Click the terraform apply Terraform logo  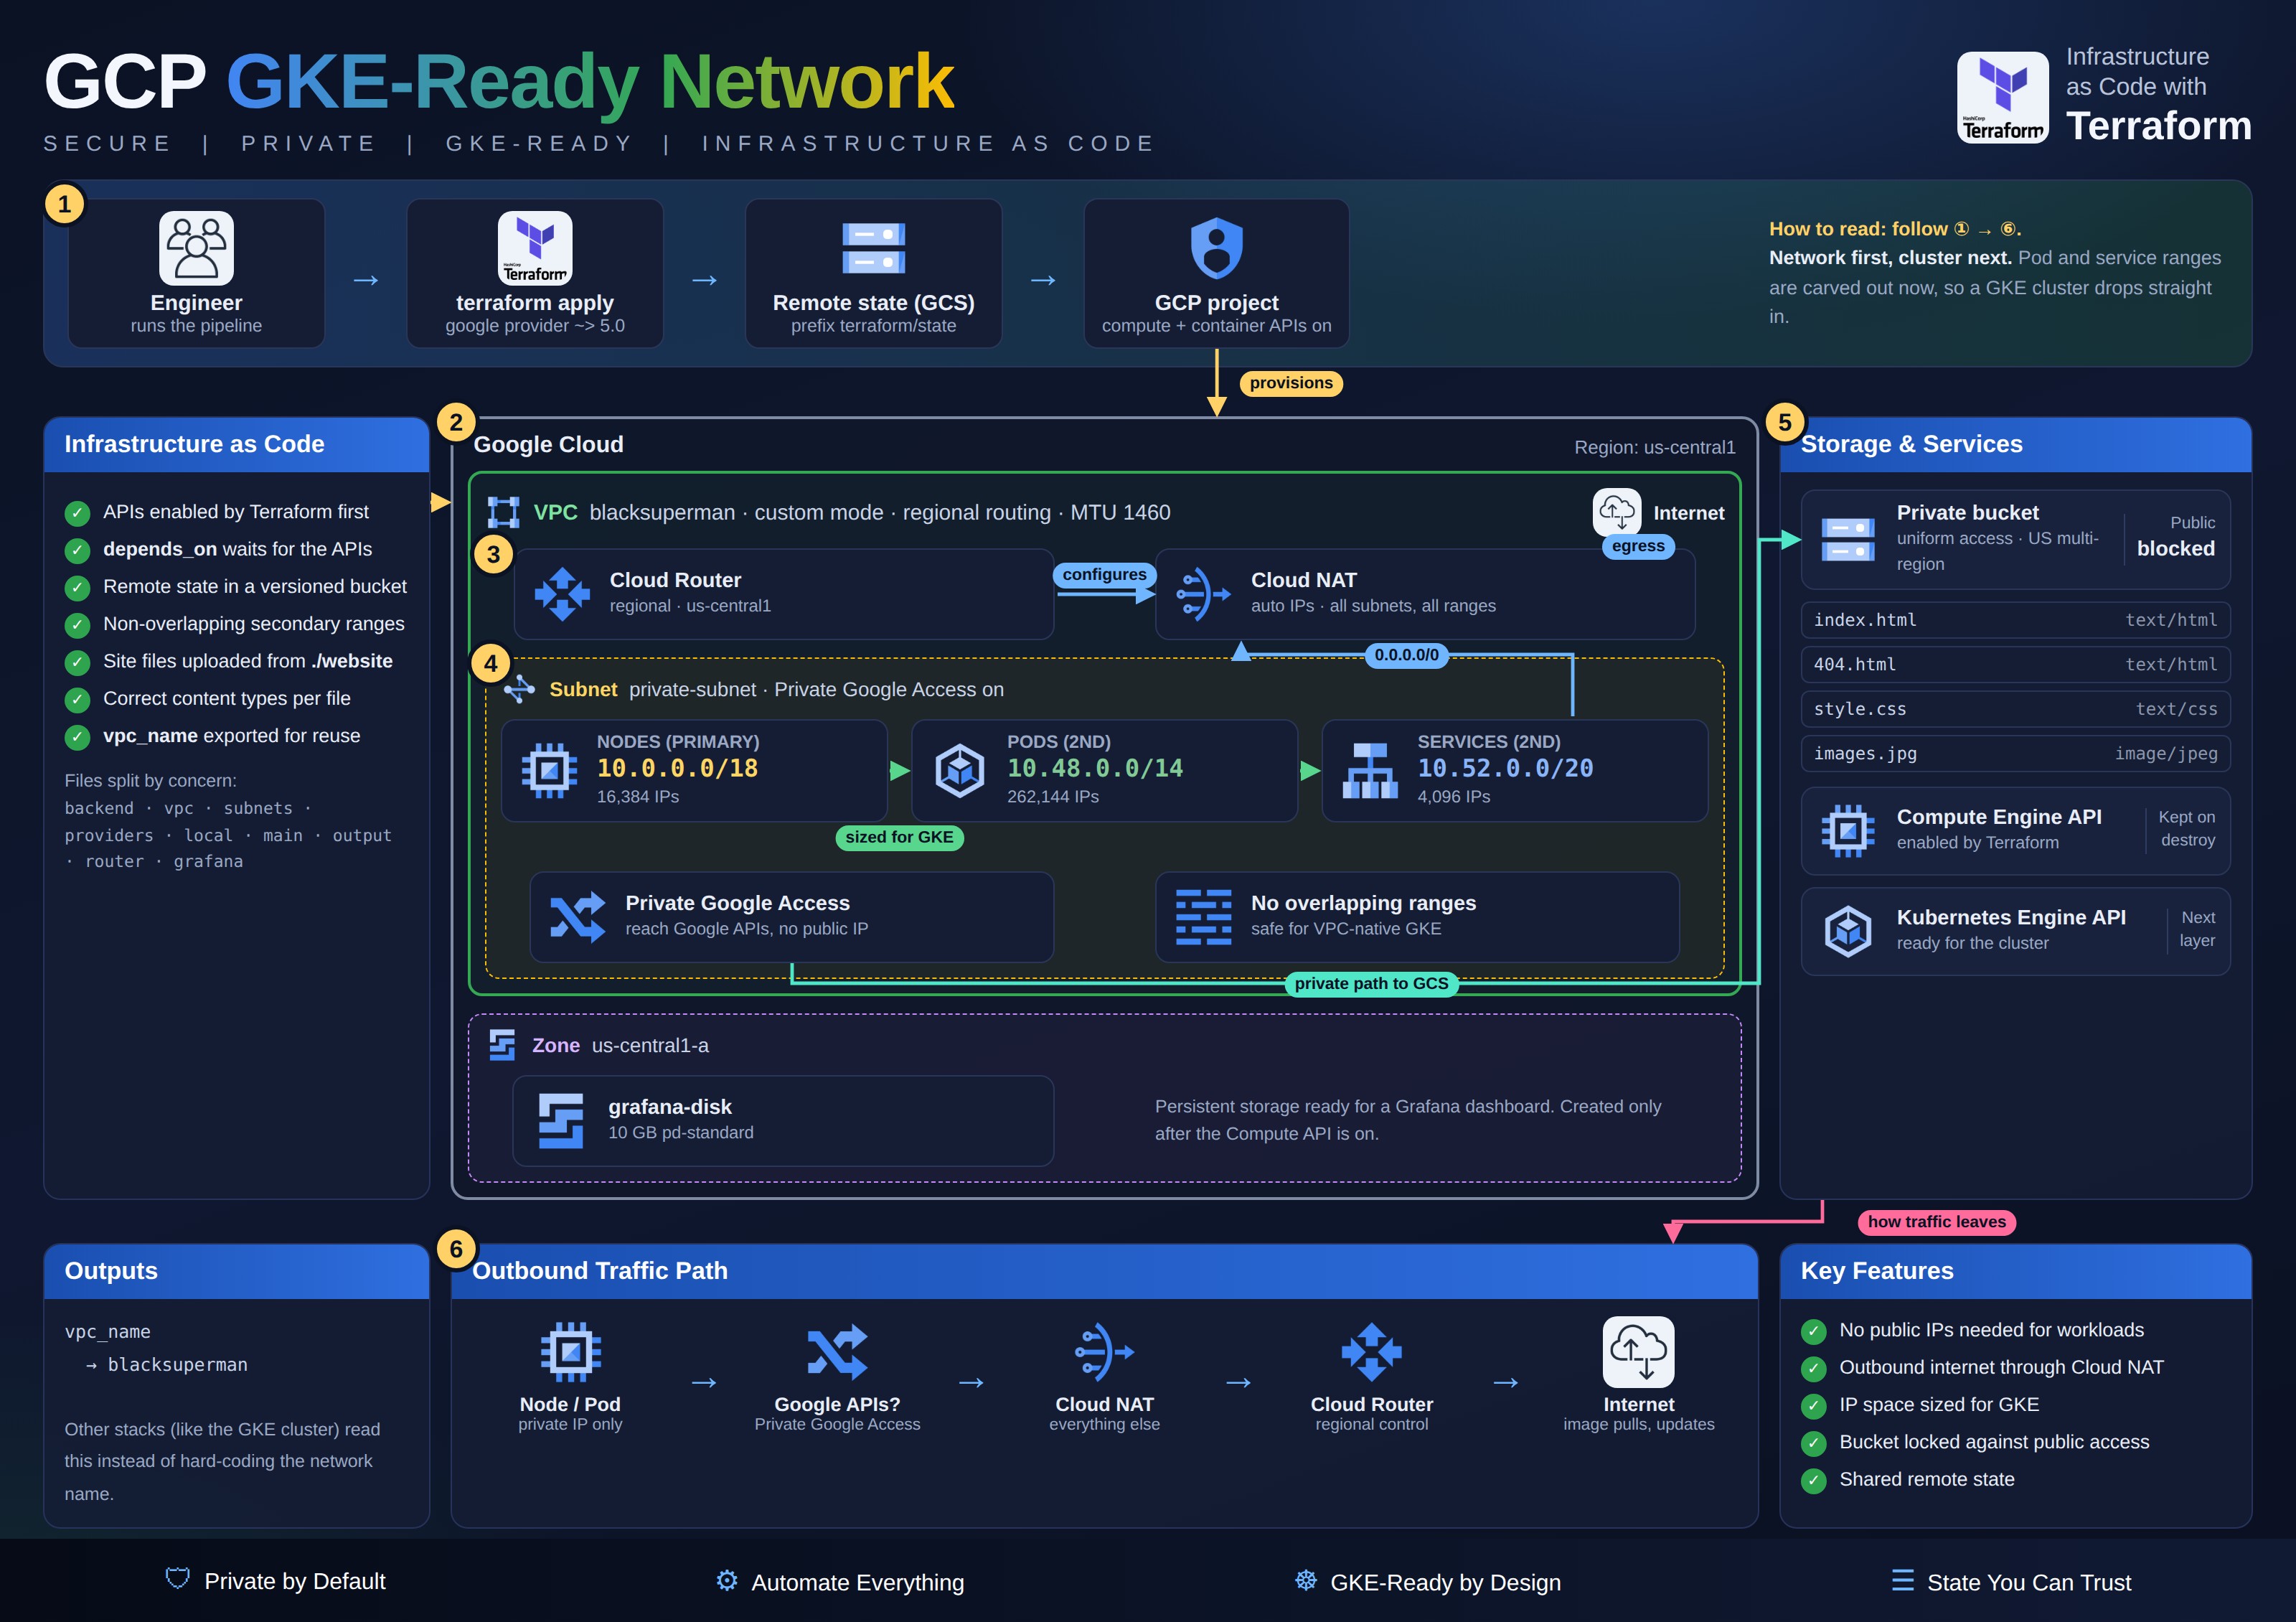(x=535, y=247)
